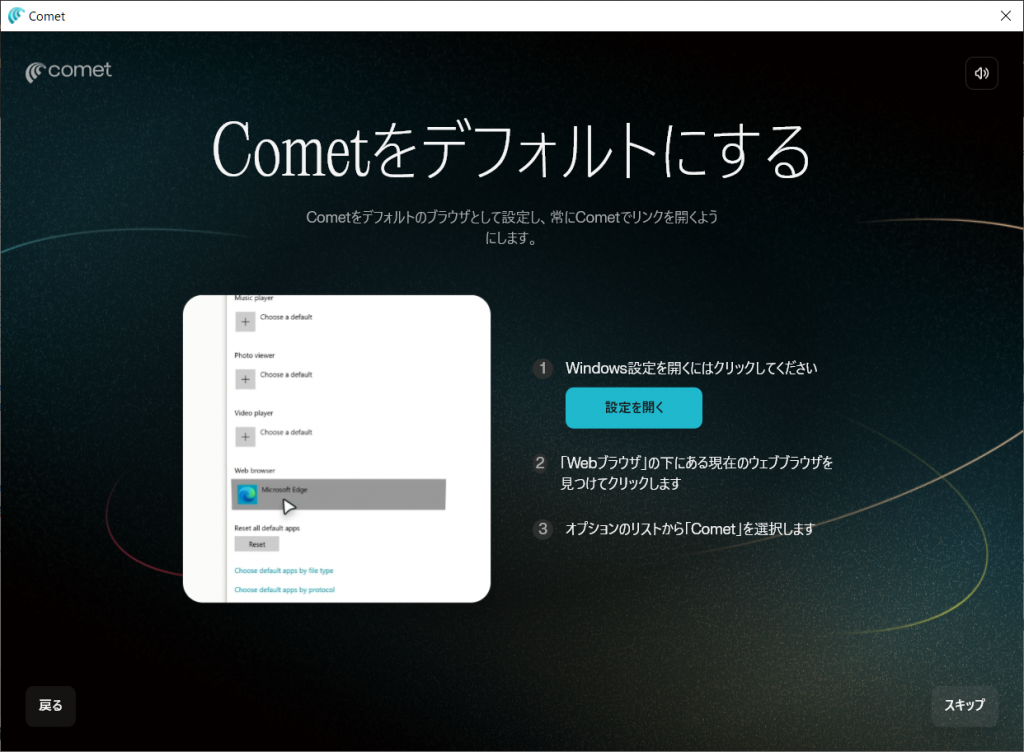The width and height of the screenshot is (1024, 752).
Task: Click the step 2 number badge
Action: (541, 464)
